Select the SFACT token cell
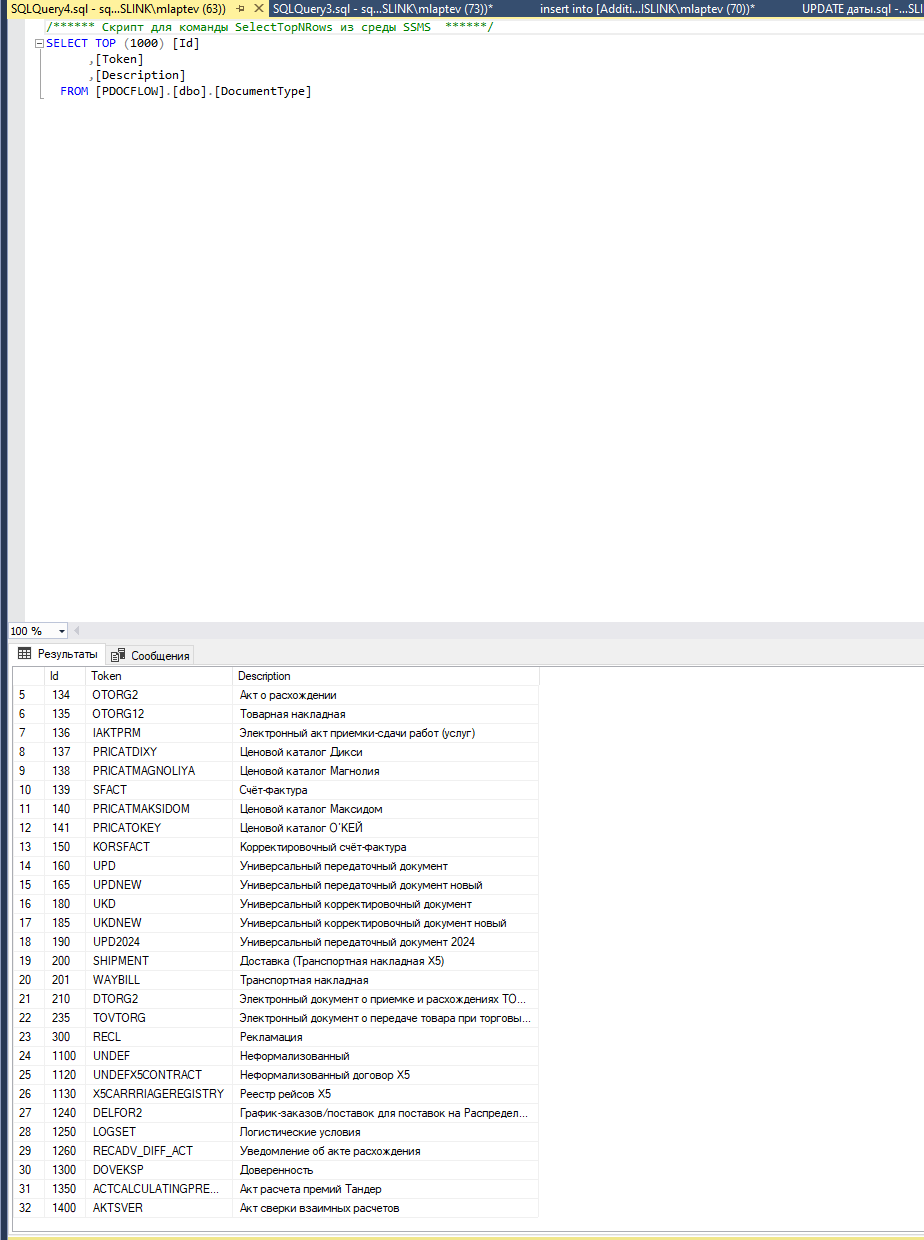 click(x=159, y=790)
